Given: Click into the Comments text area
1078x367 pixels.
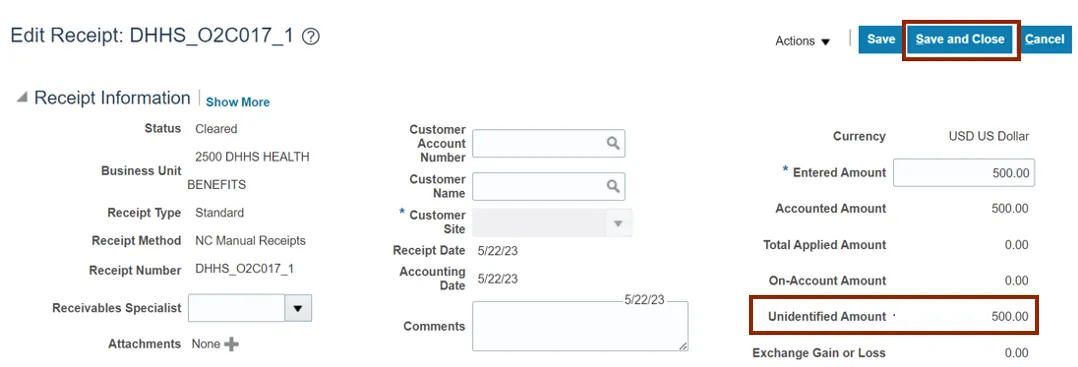Looking at the screenshot, I should pos(580,326).
